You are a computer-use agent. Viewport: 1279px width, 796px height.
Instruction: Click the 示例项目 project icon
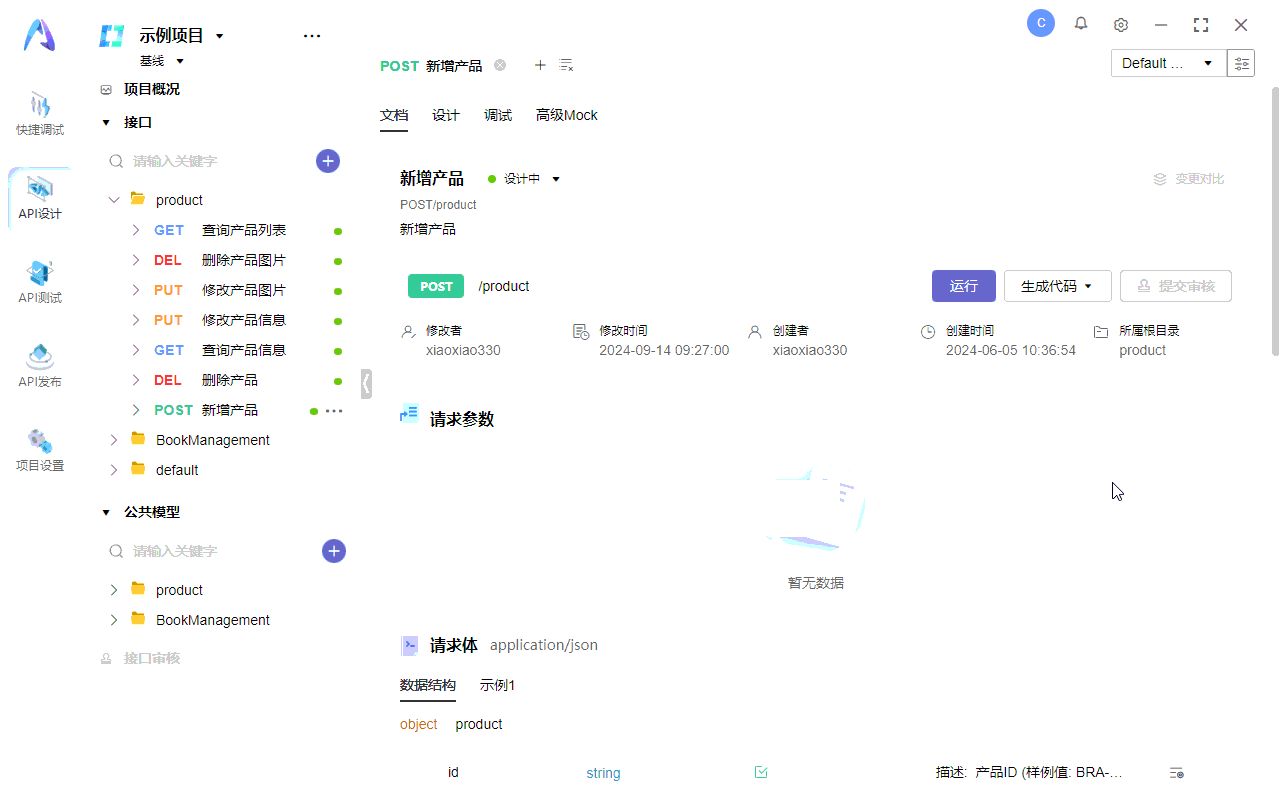[111, 36]
